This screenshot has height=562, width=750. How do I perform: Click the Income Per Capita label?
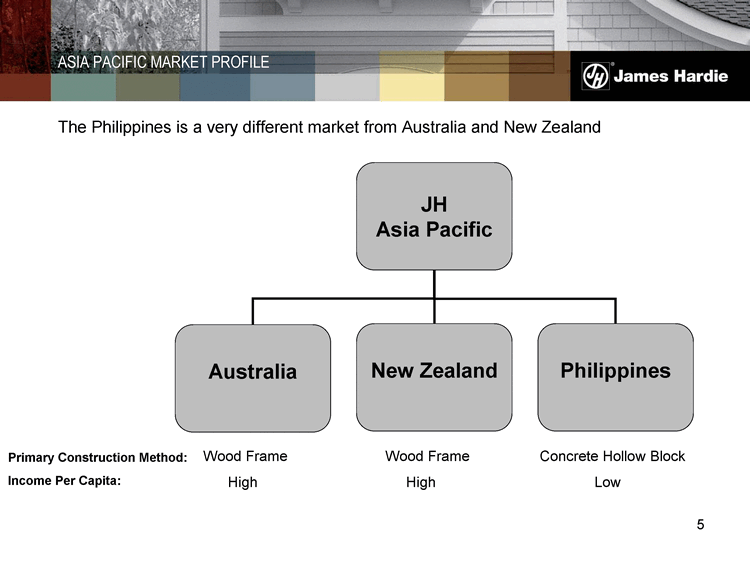point(64,481)
